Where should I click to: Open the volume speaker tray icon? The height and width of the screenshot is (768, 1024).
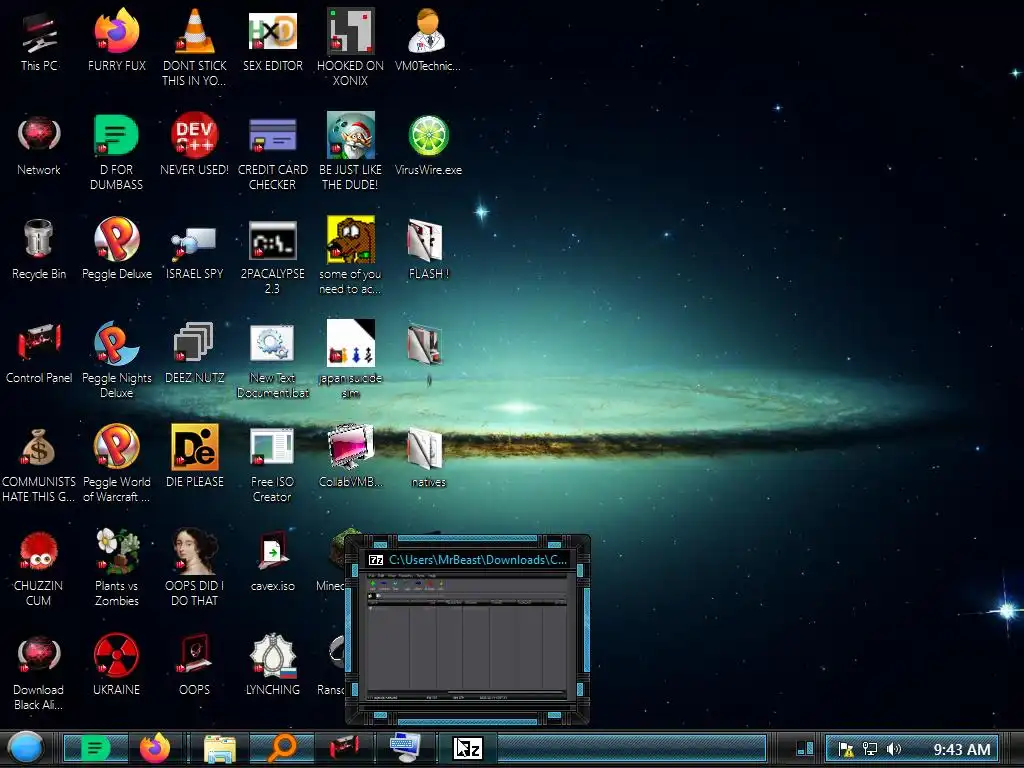pyautogui.click(x=894, y=749)
